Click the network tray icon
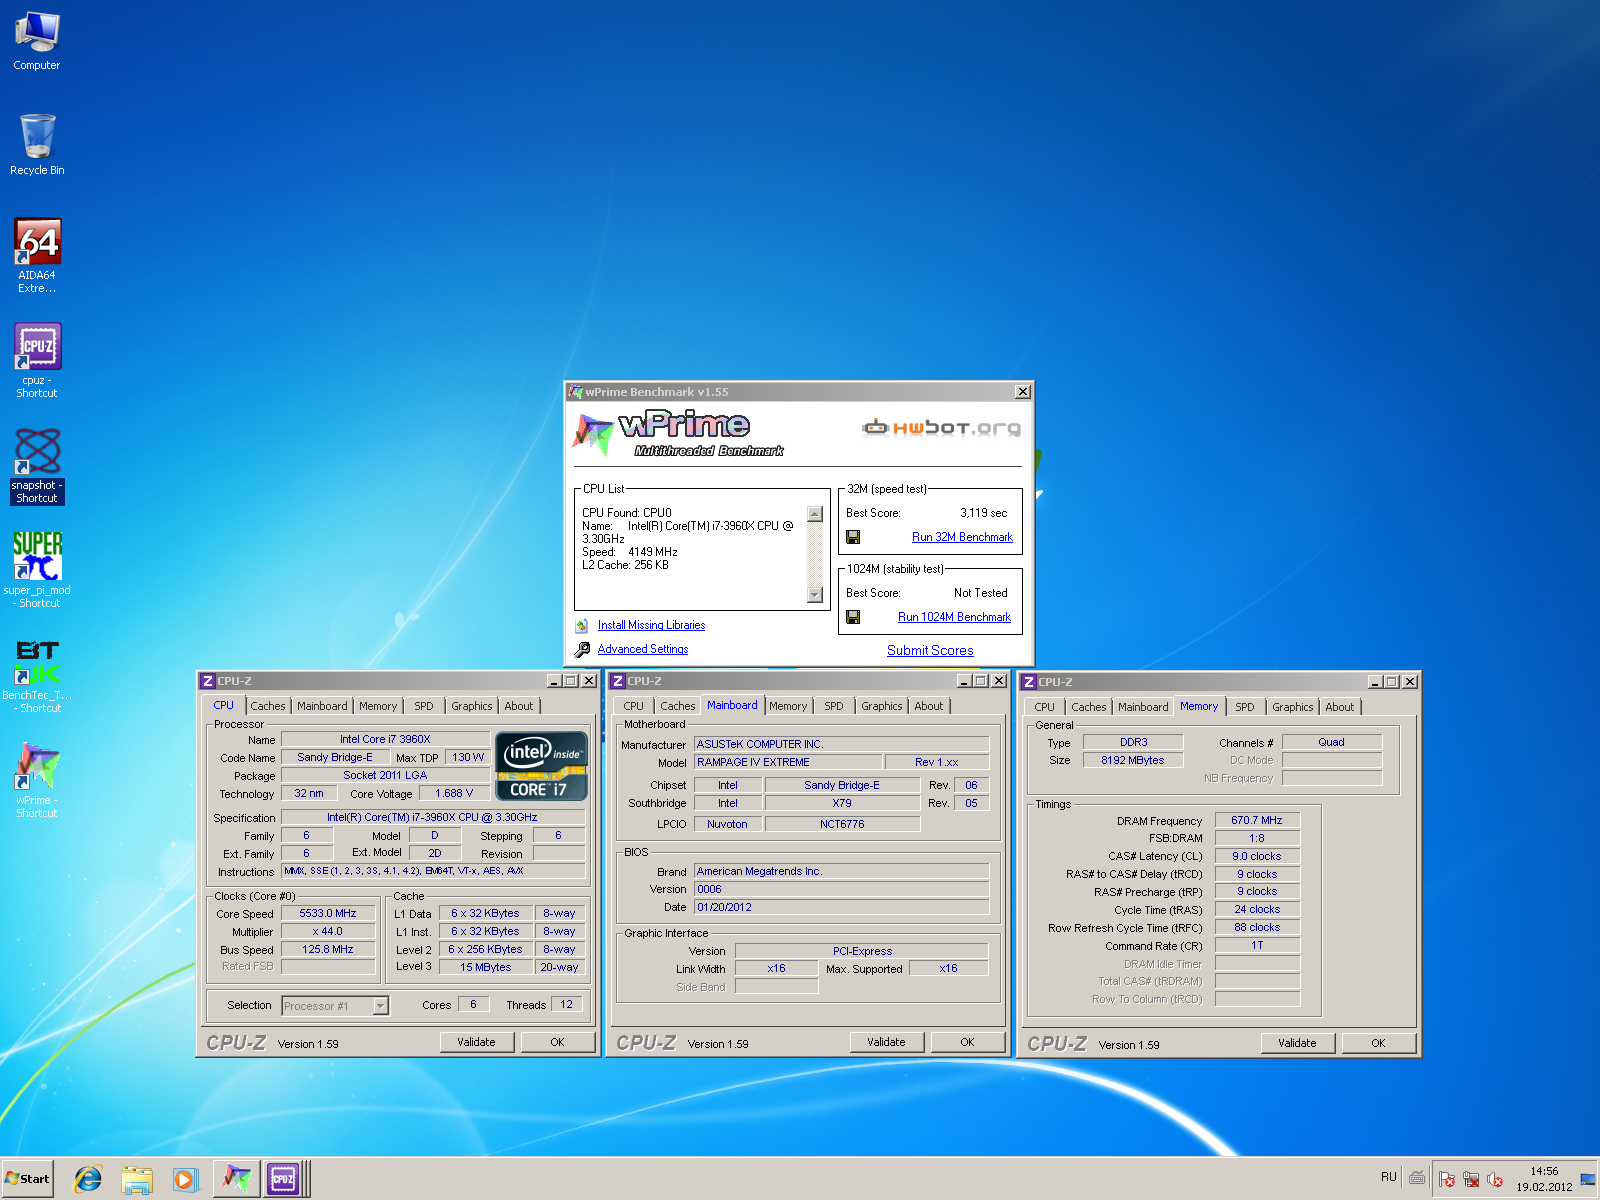Image resolution: width=1600 pixels, height=1200 pixels. tap(1471, 1179)
